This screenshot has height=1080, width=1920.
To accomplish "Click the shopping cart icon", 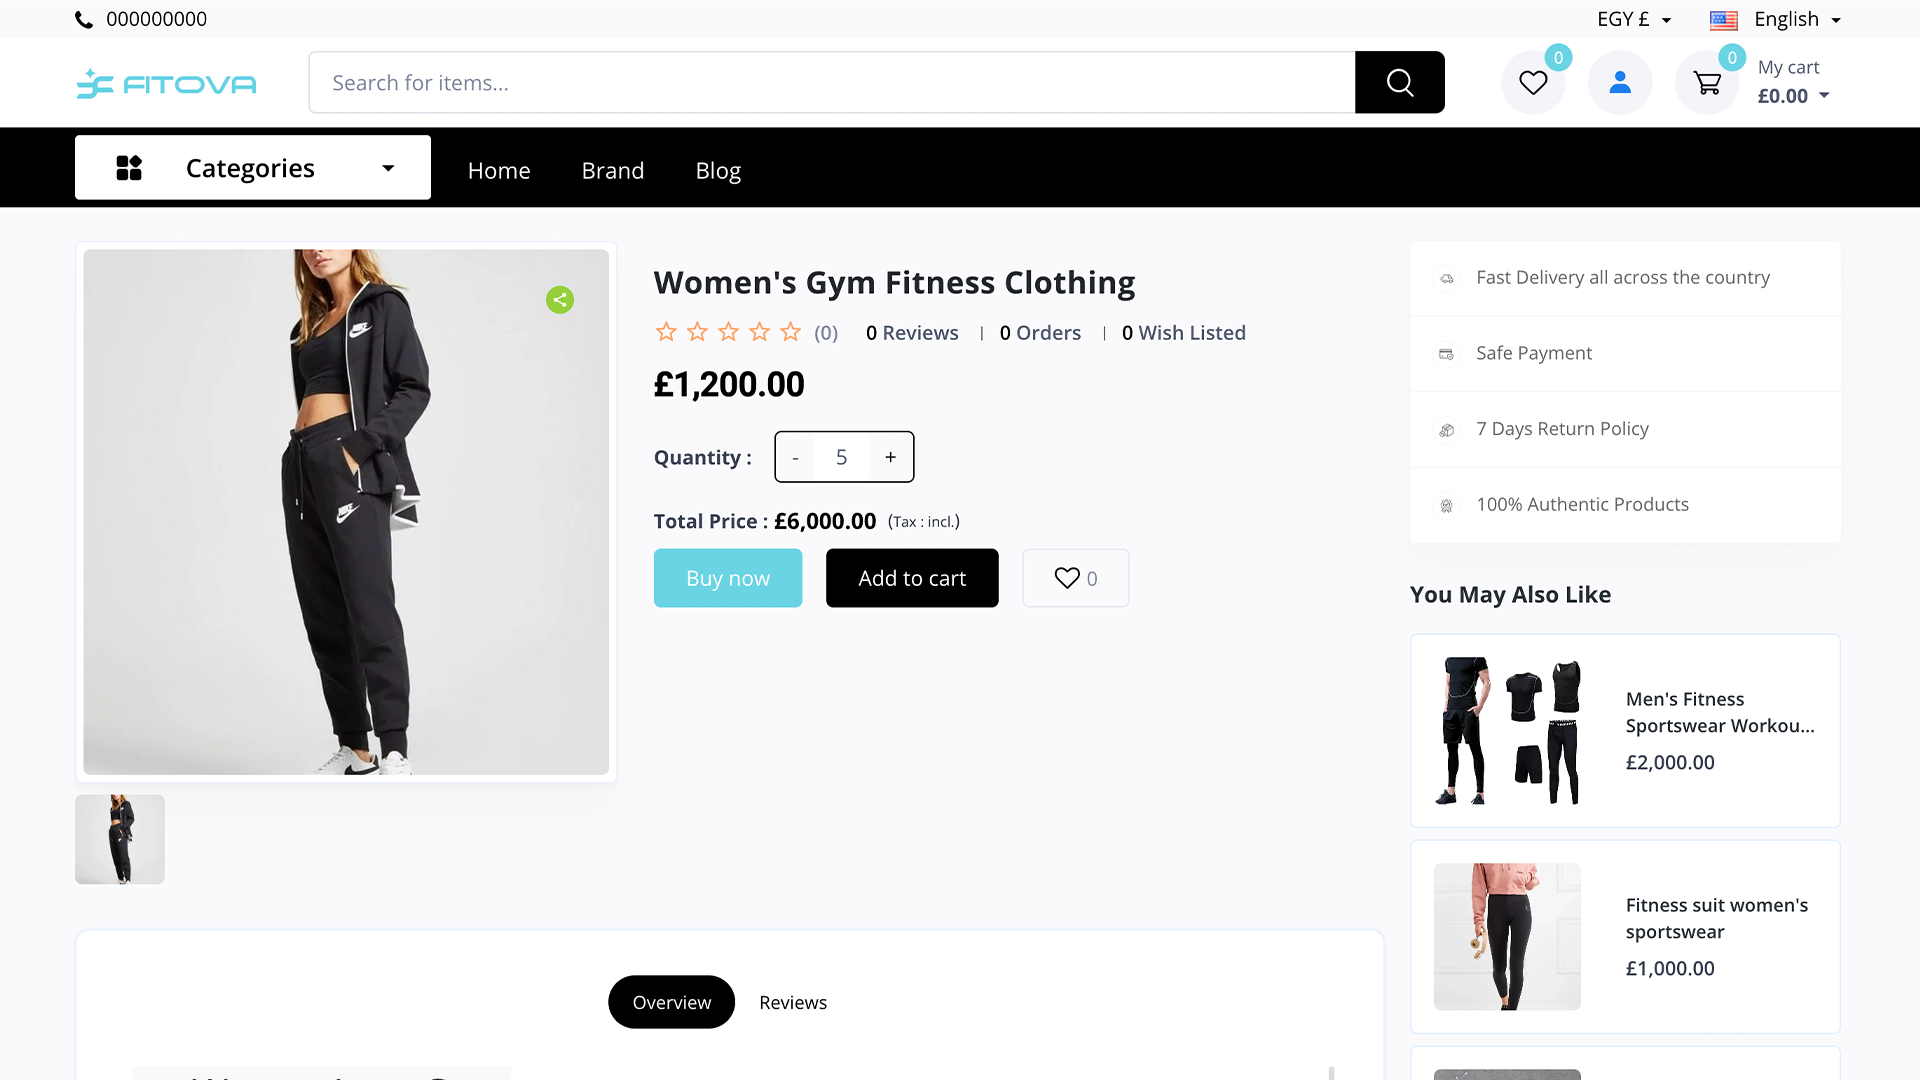I will pyautogui.click(x=1707, y=83).
